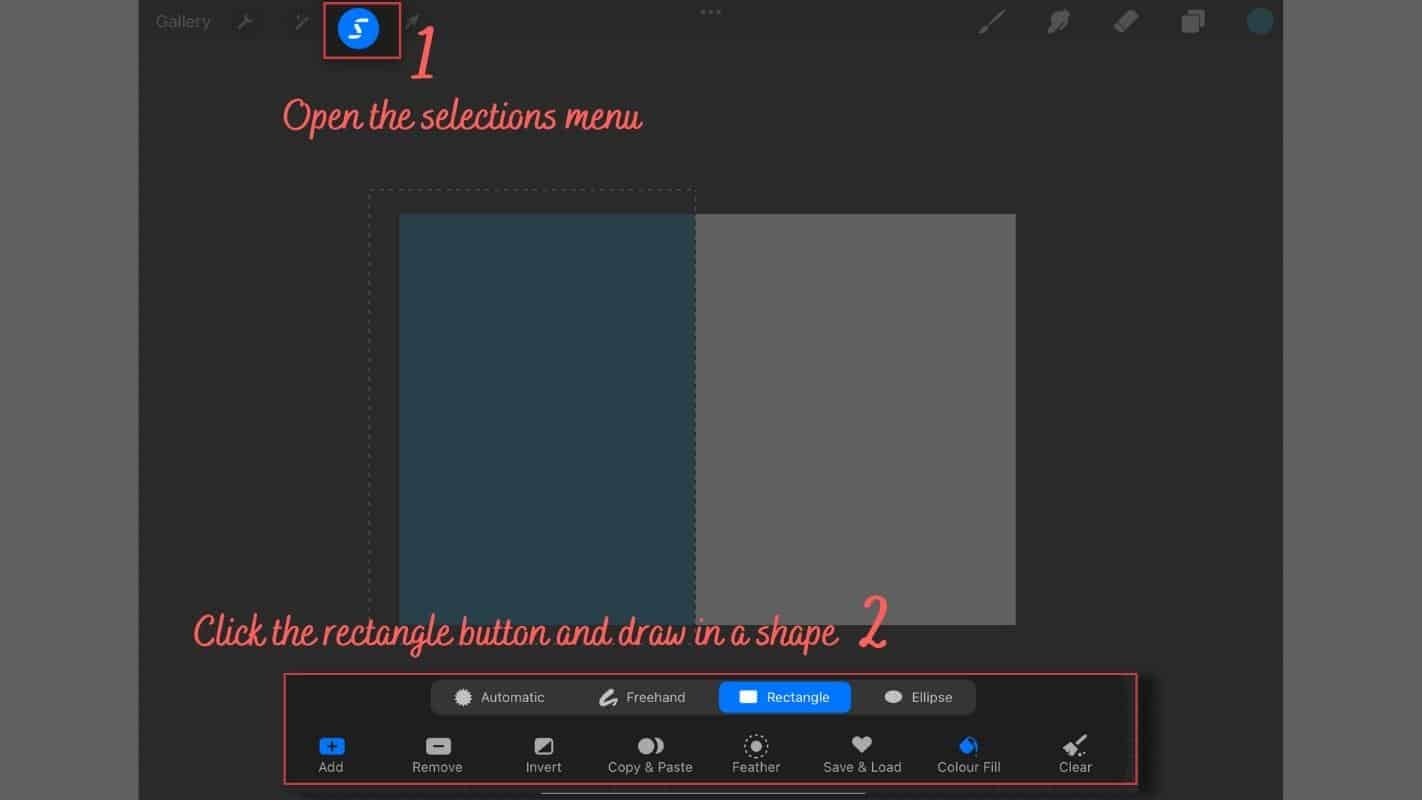Select the Transform arrow tool

point(411,22)
